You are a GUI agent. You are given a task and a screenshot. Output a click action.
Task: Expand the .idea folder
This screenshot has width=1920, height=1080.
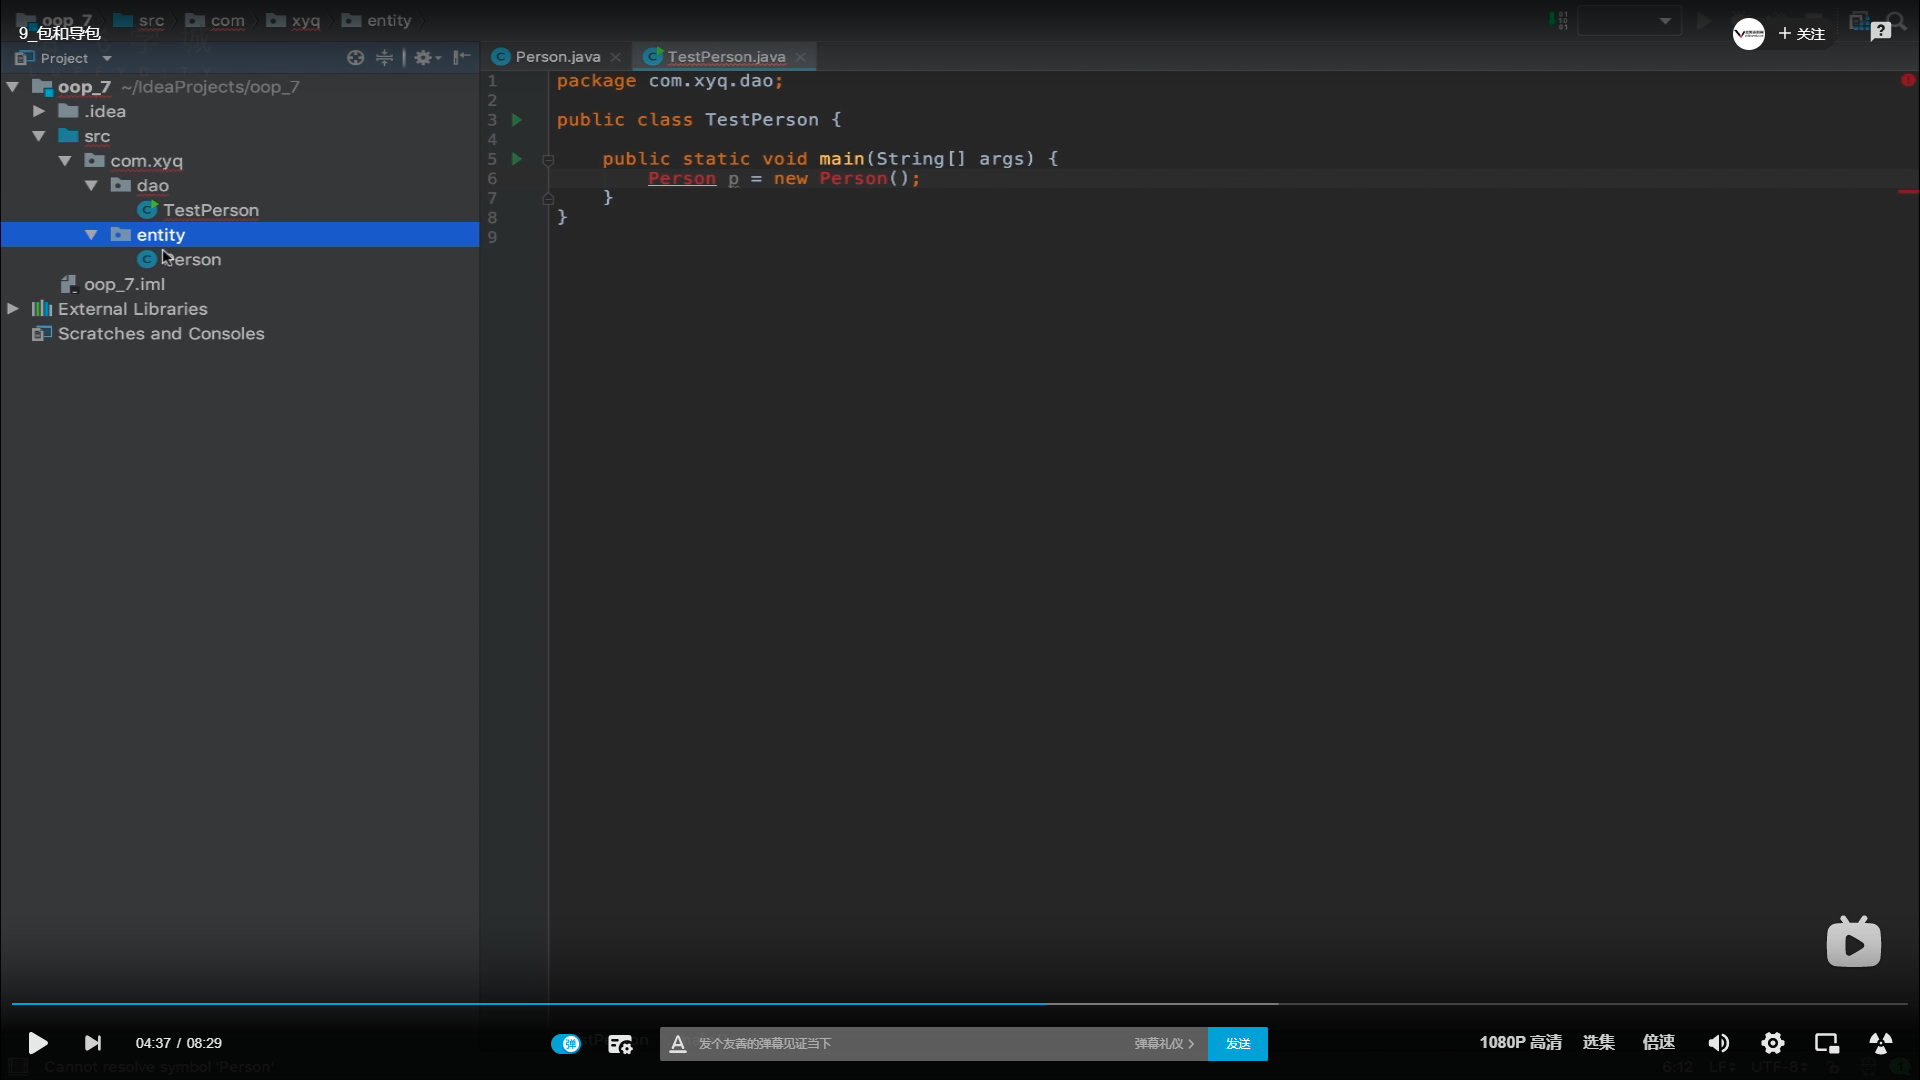pos(39,111)
